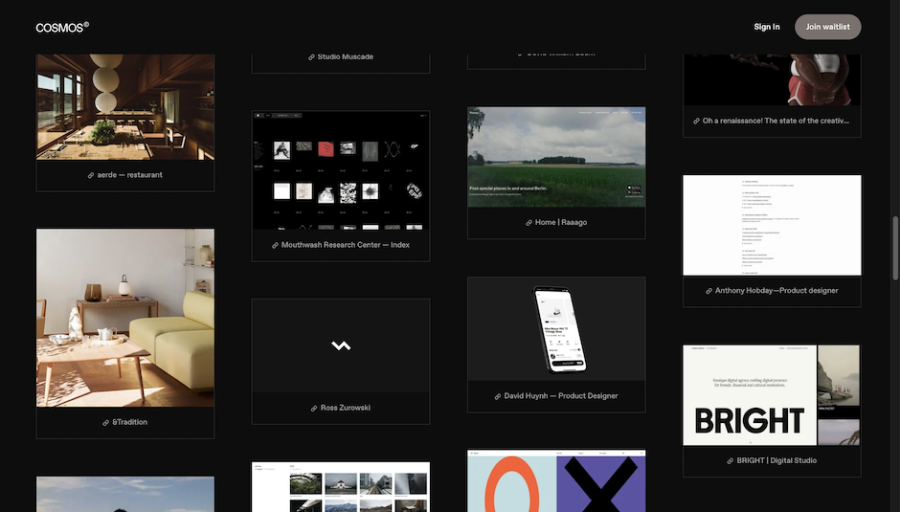Click the Home | Raaago link label
Screen dimensions: 900x512
point(561,223)
